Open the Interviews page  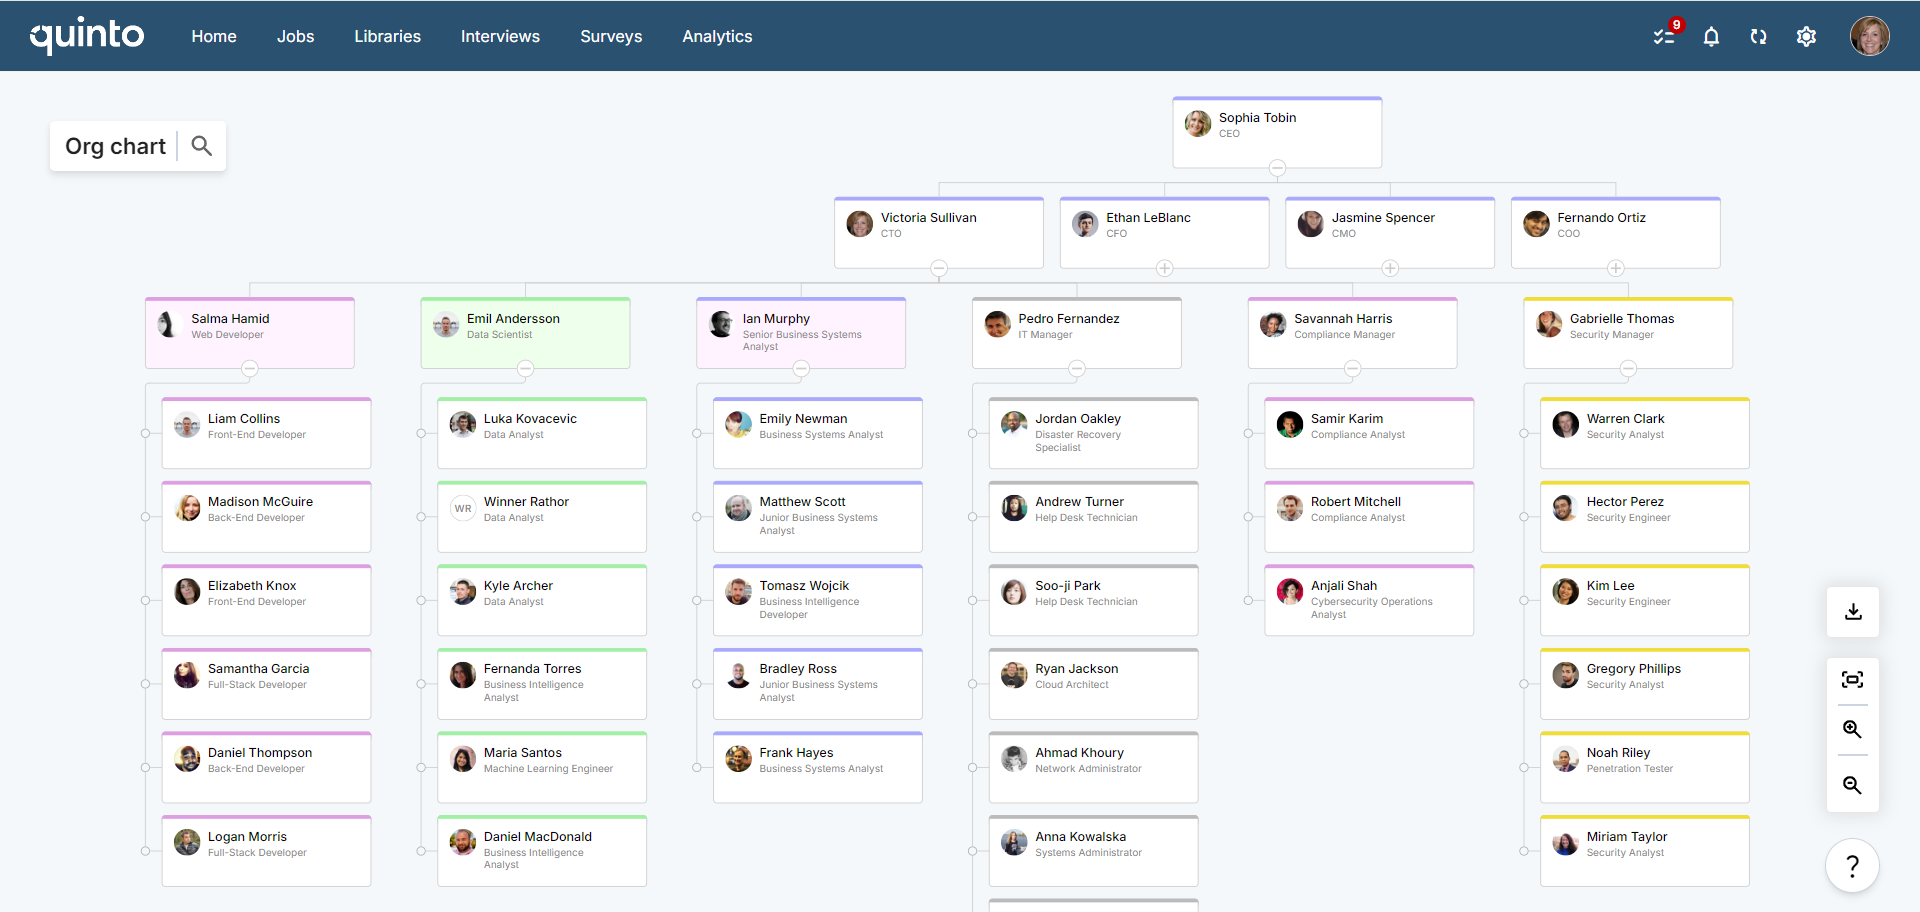[x=500, y=36]
